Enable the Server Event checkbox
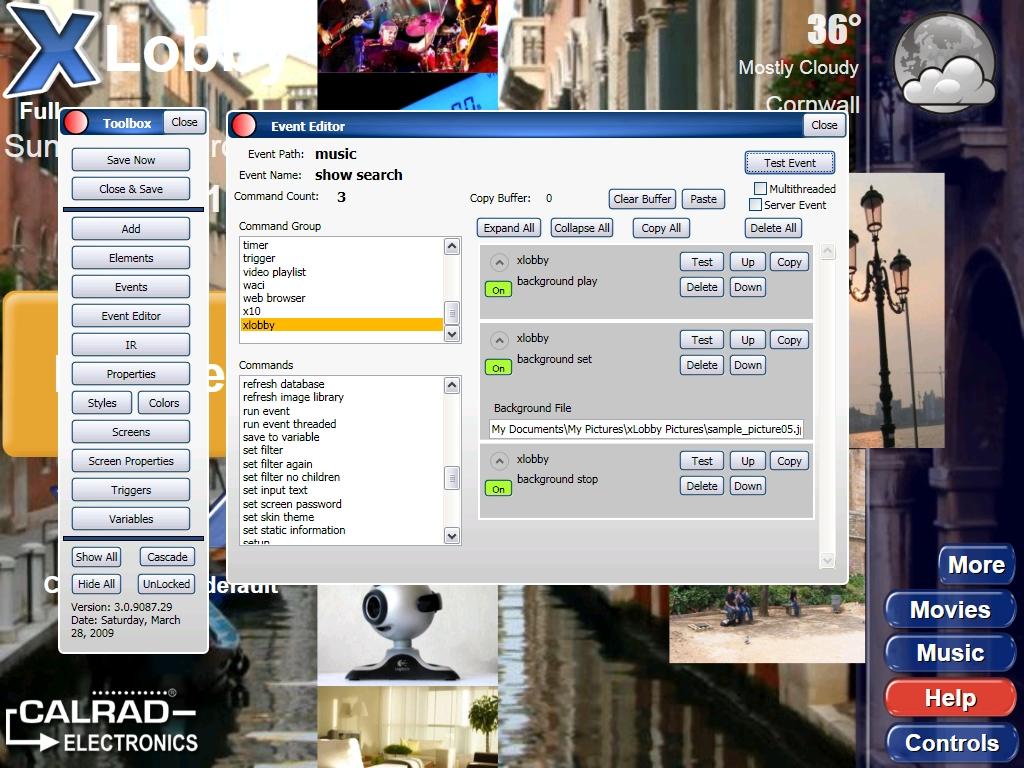 click(756, 205)
